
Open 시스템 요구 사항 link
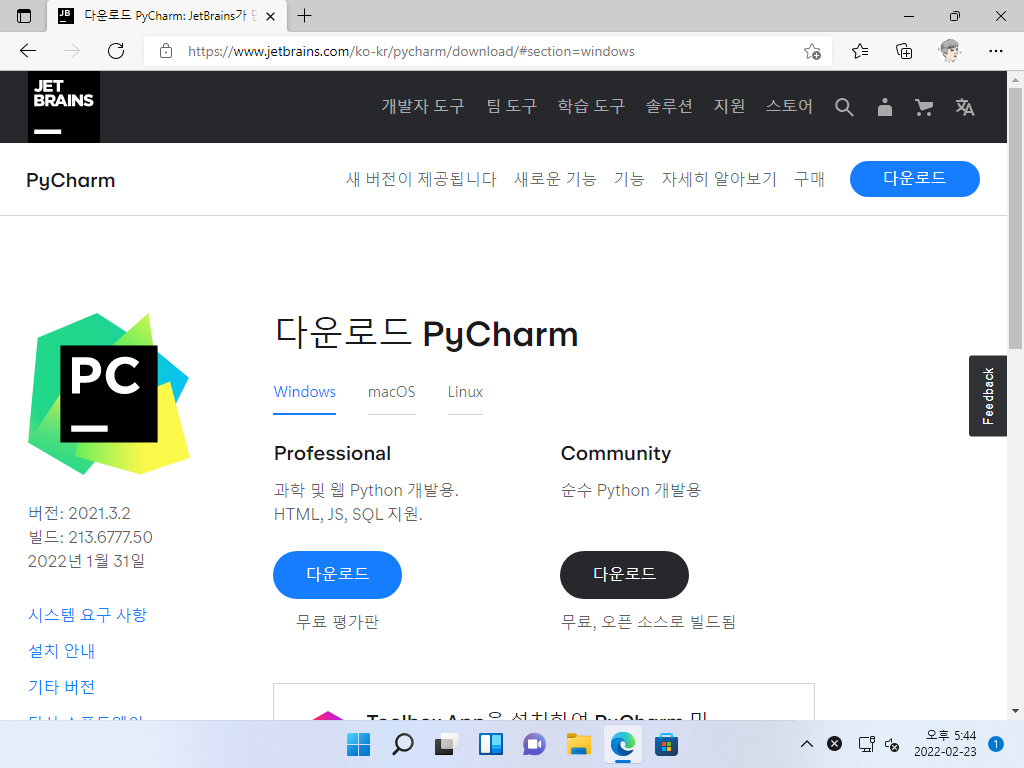pos(88,615)
